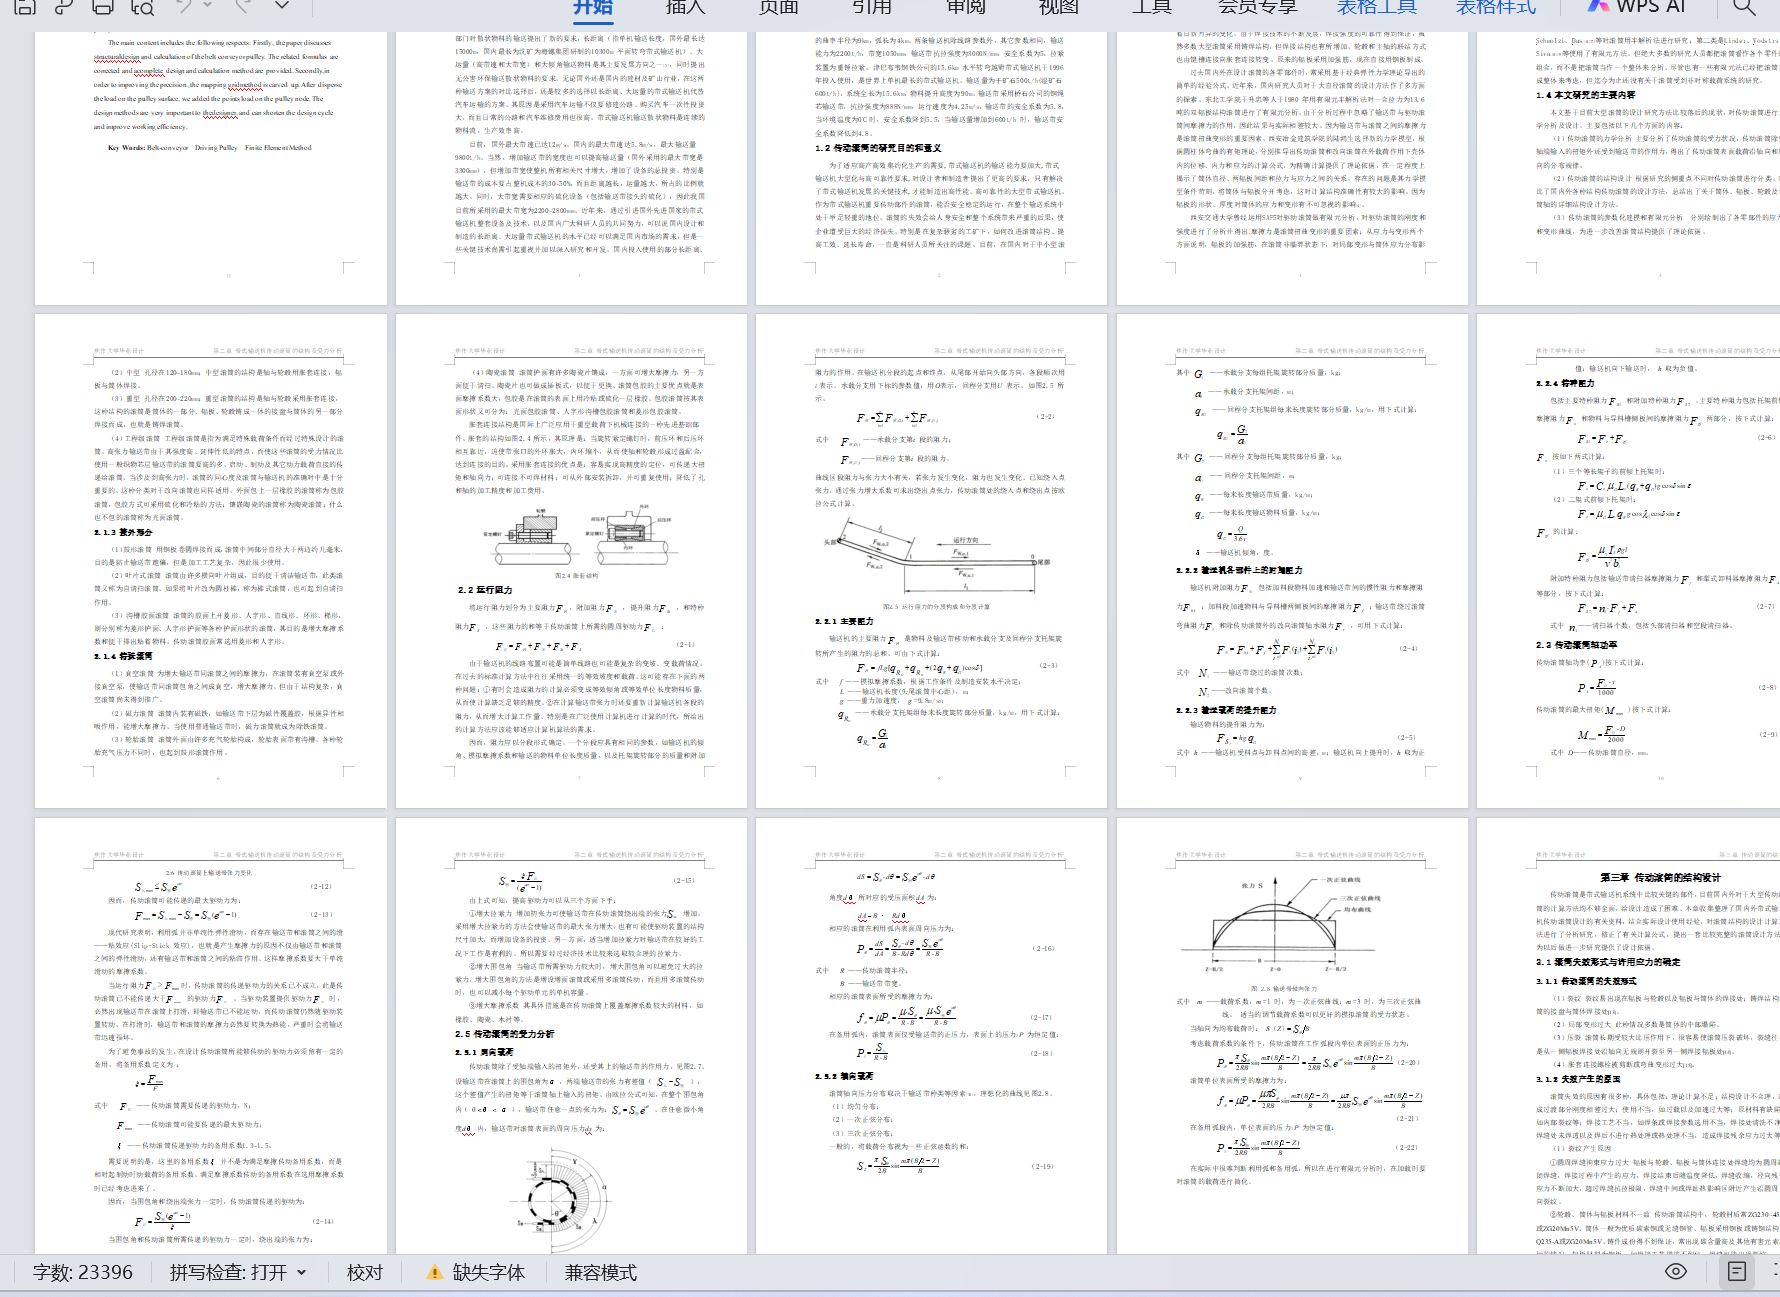
Task: Click the Save icon in quick access toolbar
Action: [x=25, y=6]
